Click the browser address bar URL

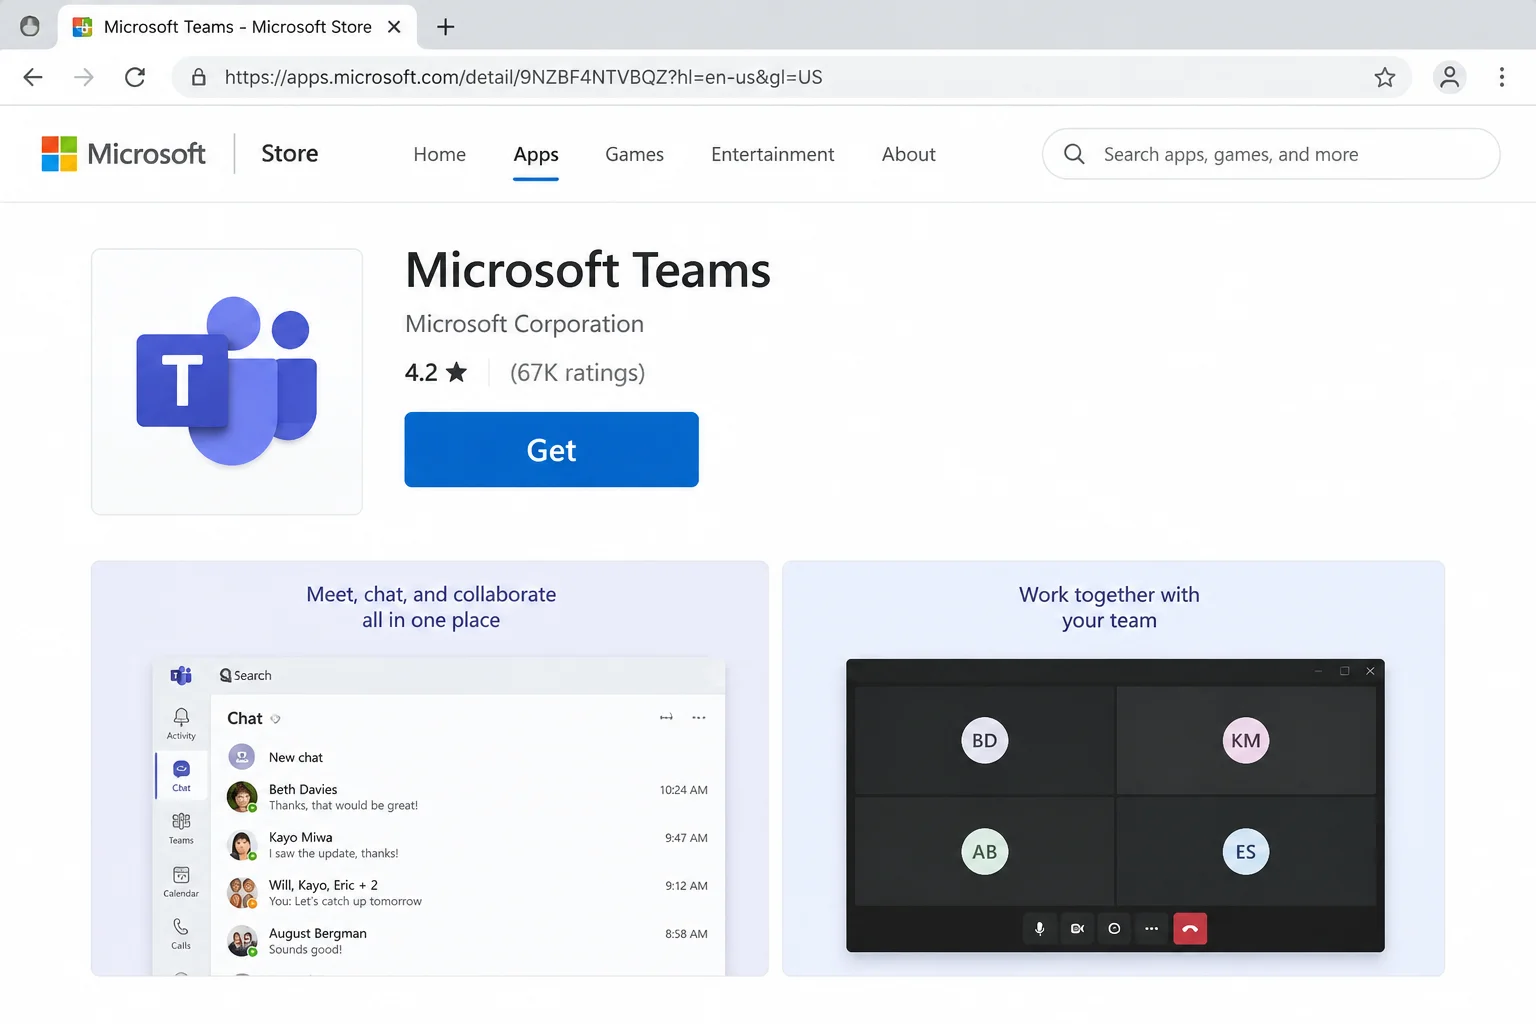point(523,77)
